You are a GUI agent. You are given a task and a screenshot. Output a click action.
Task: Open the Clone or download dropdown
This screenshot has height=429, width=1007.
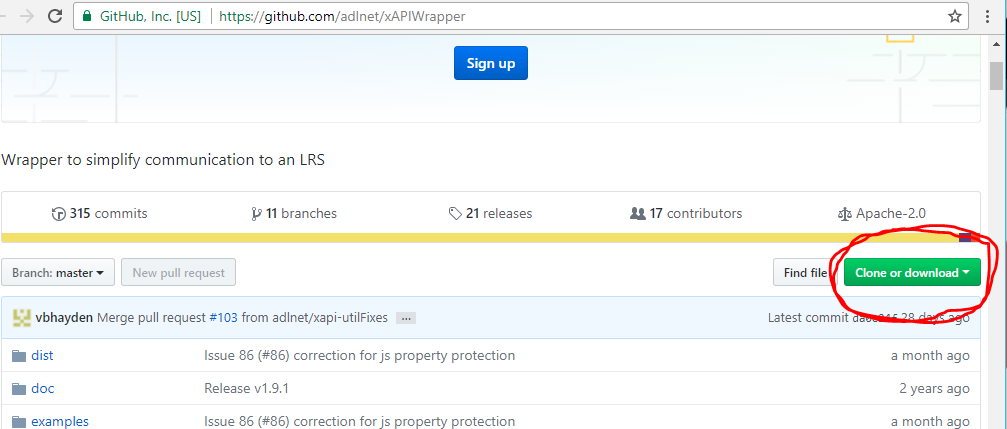click(912, 272)
